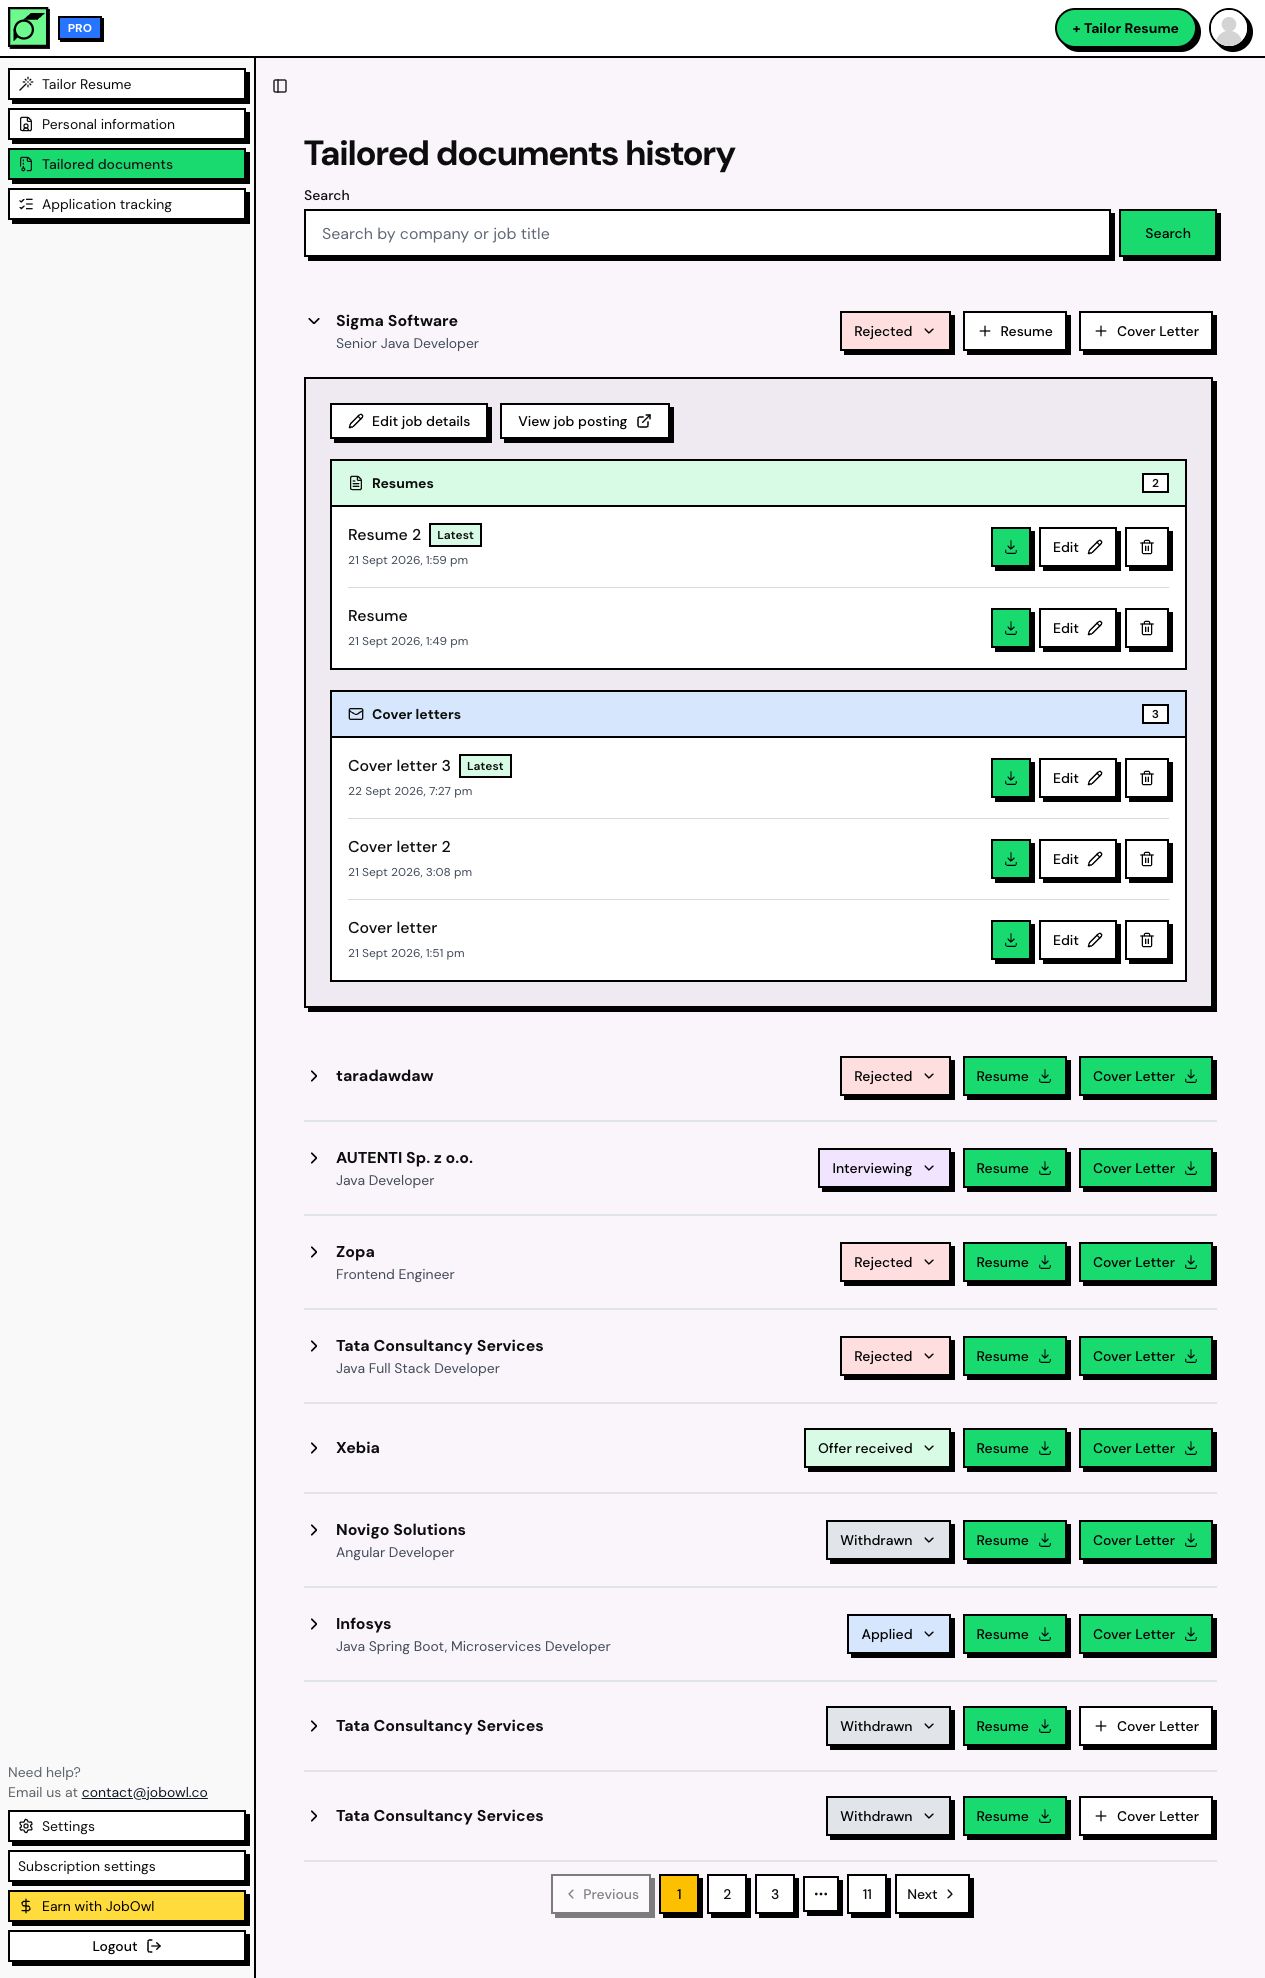Click the Logout button
The image size is (1265, 1978).
(127, 1946)
